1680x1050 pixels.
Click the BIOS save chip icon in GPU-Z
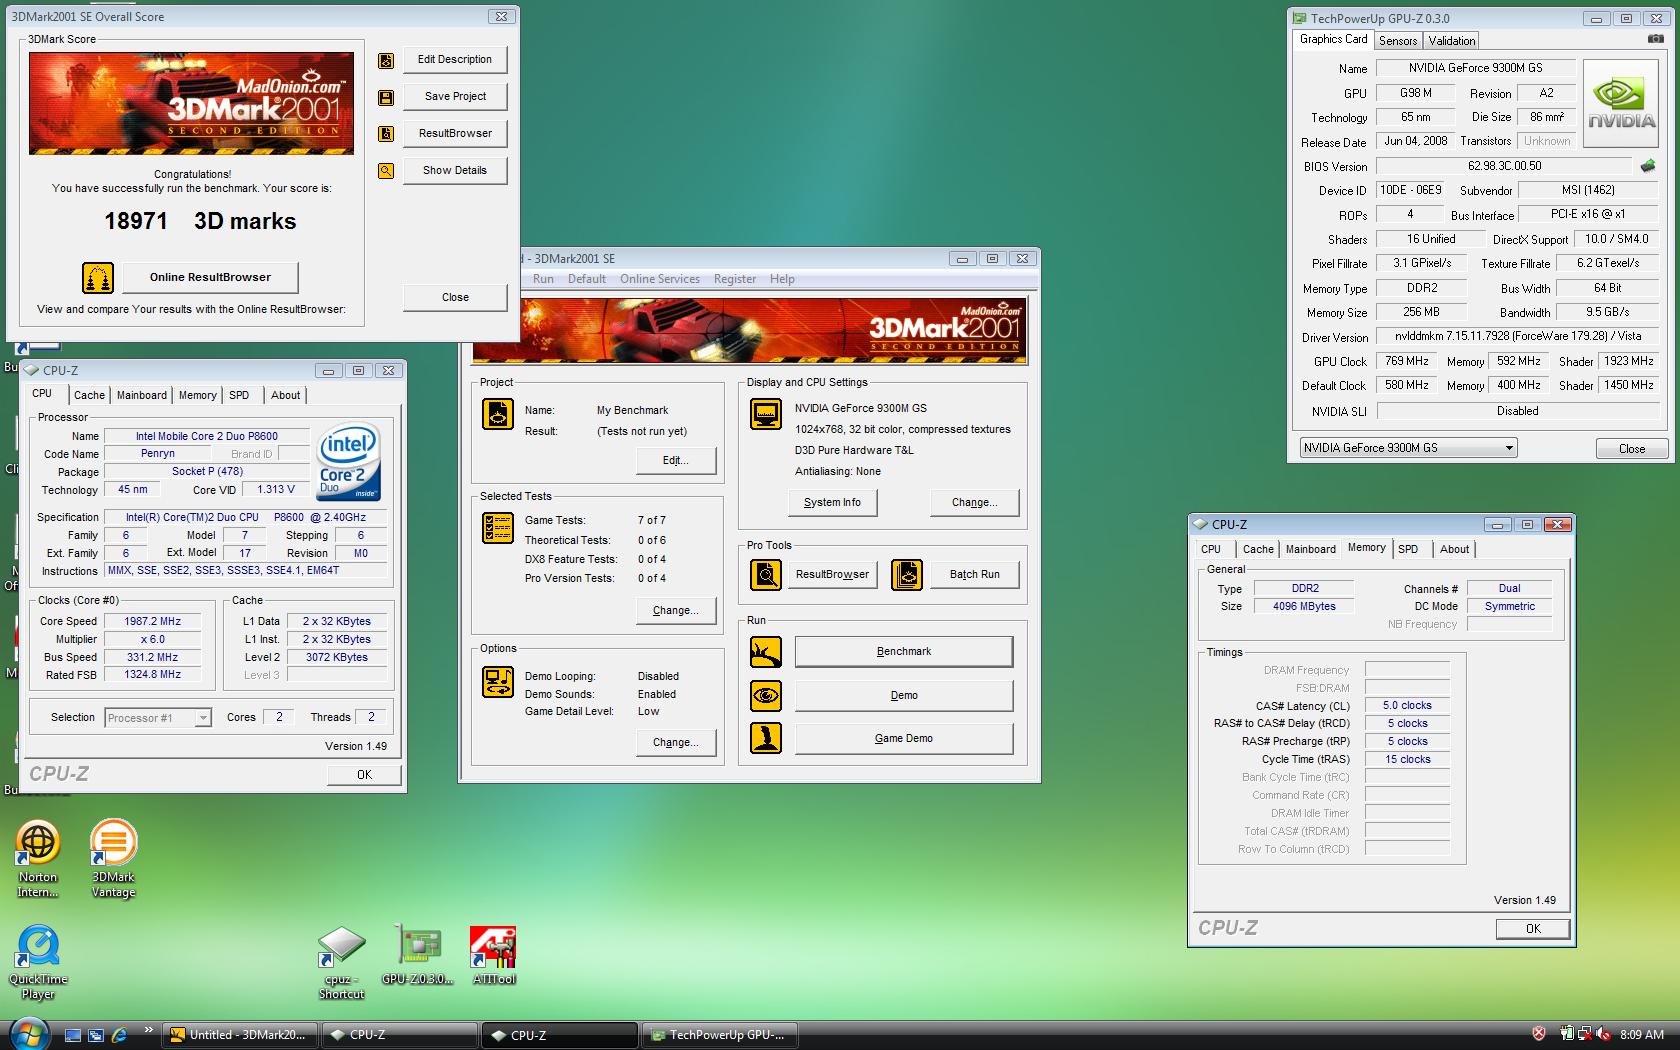pos(1648,166)
